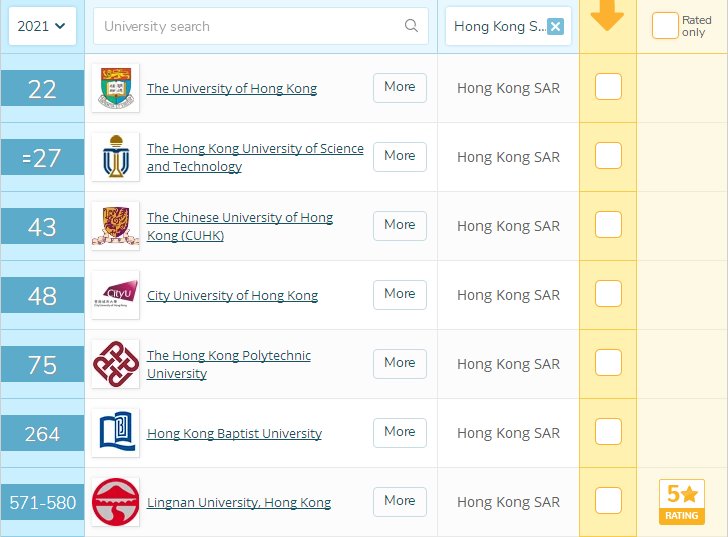Viewport: 728px width, 537px height.
Task: Click the search magnifier icon
Action: coord(411,26)
